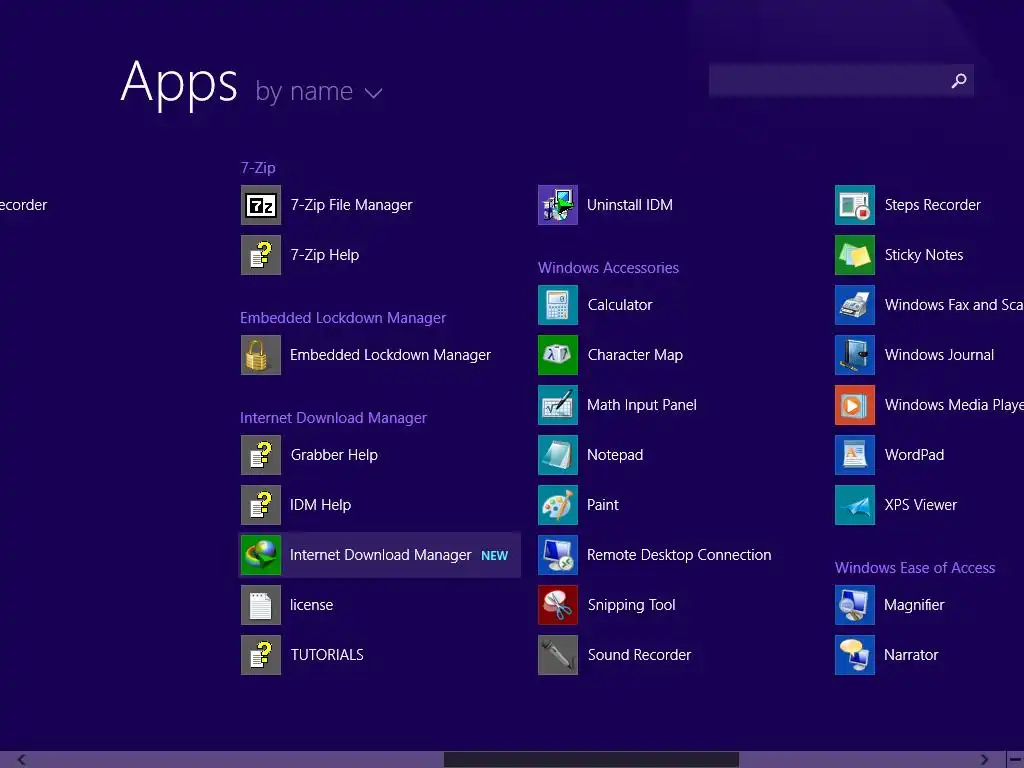
Task: Open the TUTORIALS help icon
Action: (x=261, y=655)
